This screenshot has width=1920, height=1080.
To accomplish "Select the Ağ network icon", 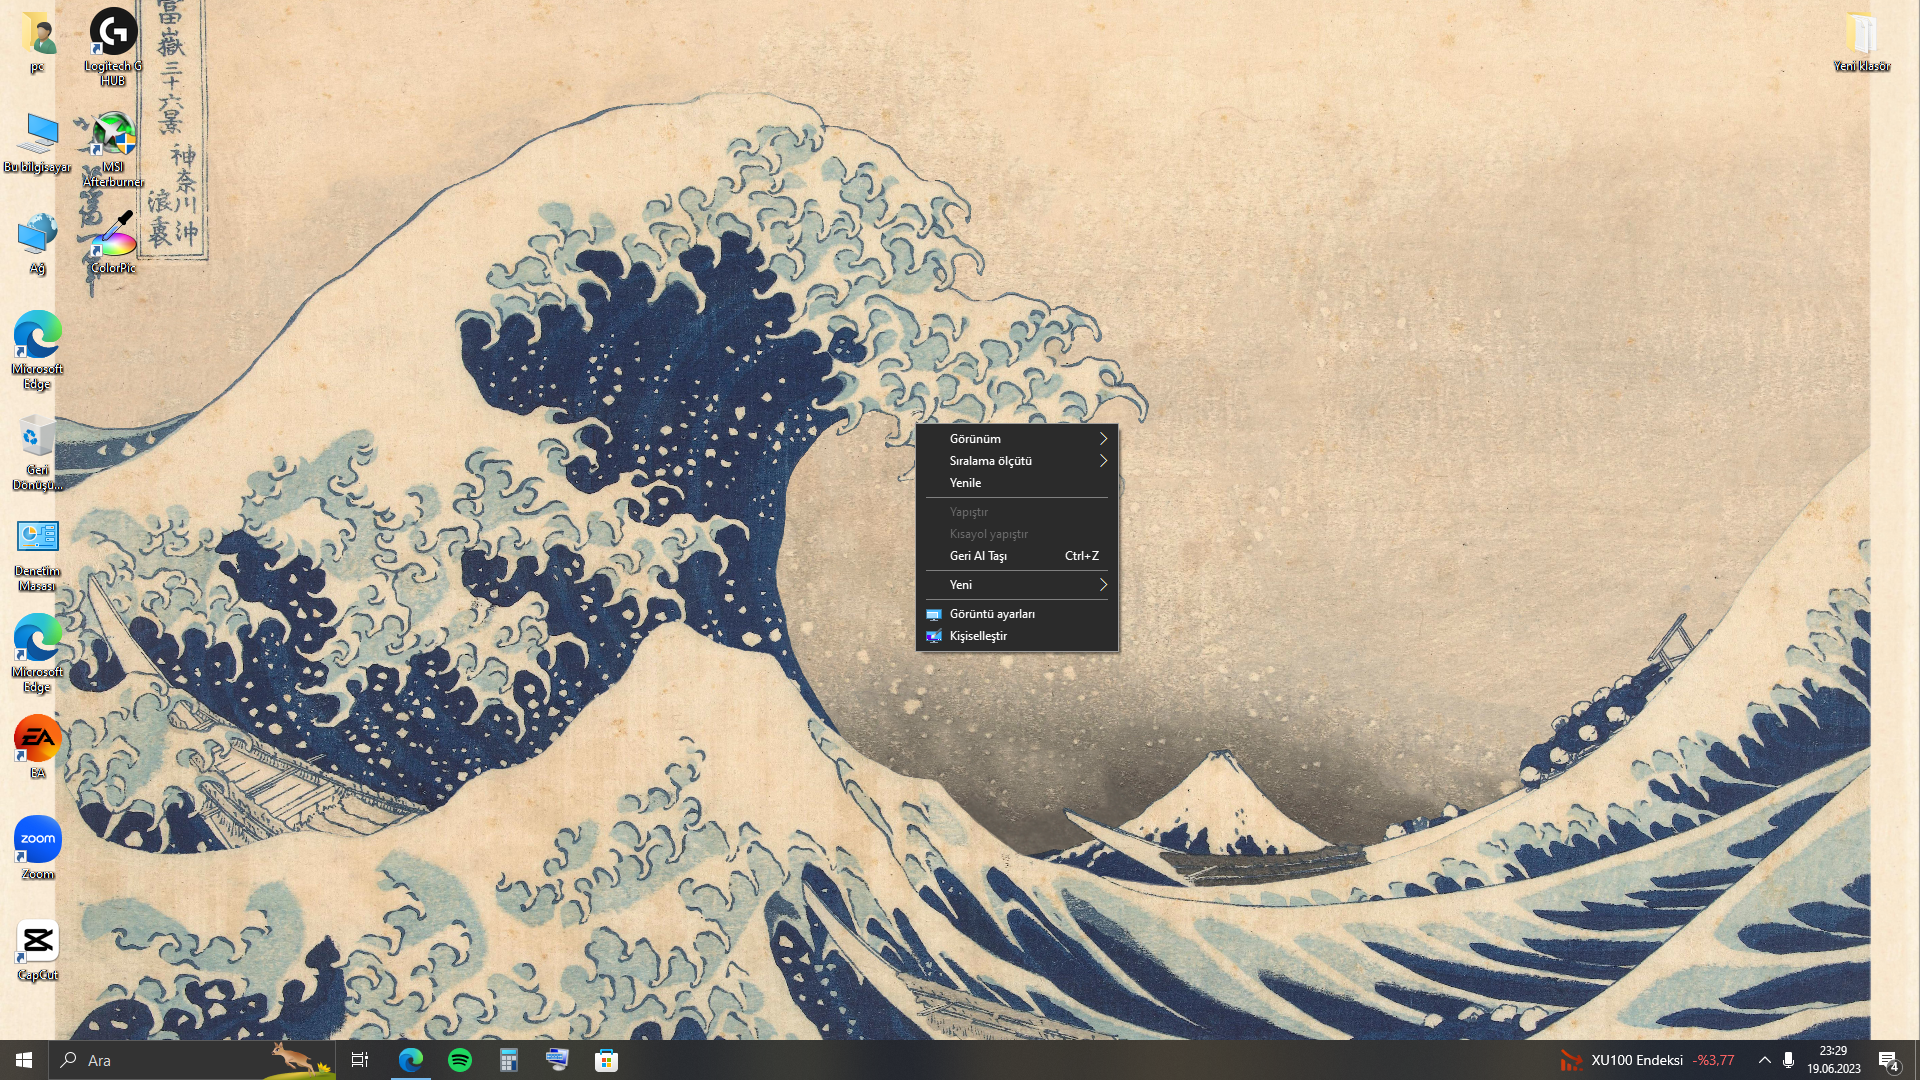I will [x=37, y=243].
